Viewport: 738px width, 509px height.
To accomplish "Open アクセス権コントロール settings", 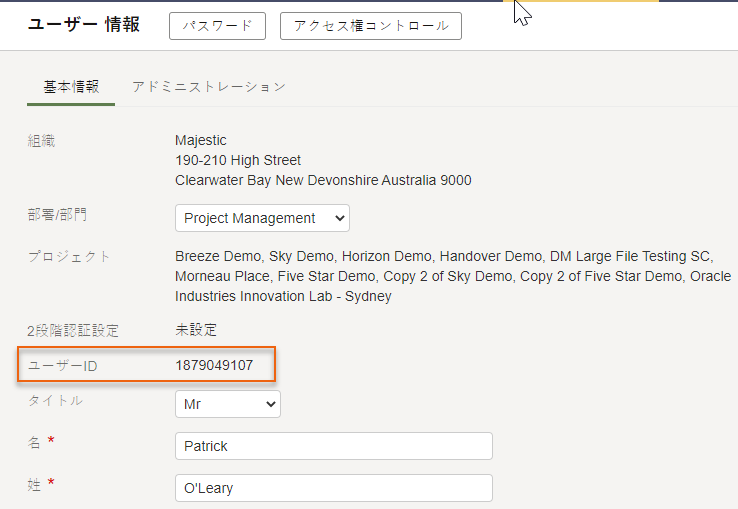I will click(x=371, y=26).
